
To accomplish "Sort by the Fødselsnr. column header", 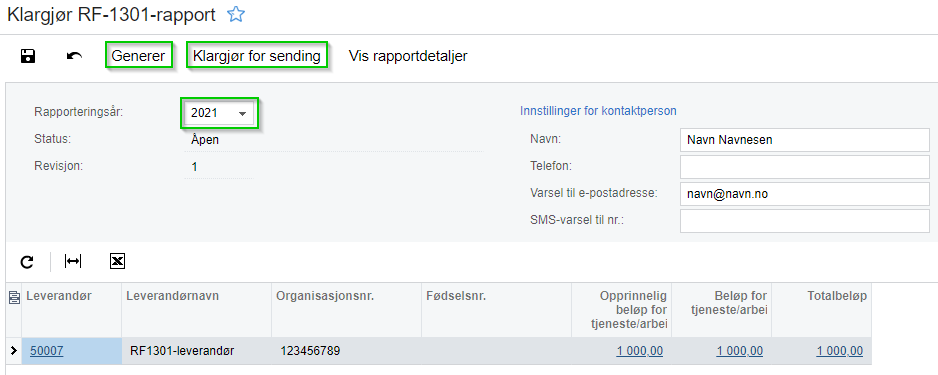I will coord(497,310).
